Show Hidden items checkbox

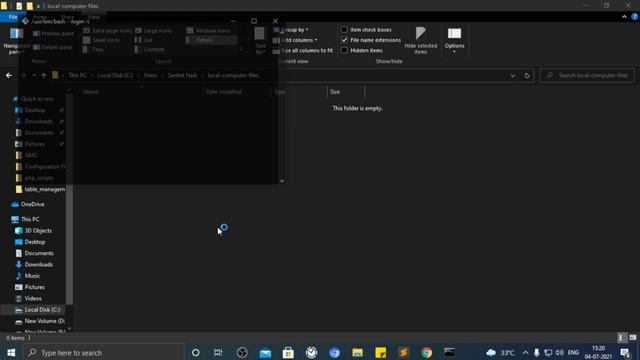pos(344,50)
